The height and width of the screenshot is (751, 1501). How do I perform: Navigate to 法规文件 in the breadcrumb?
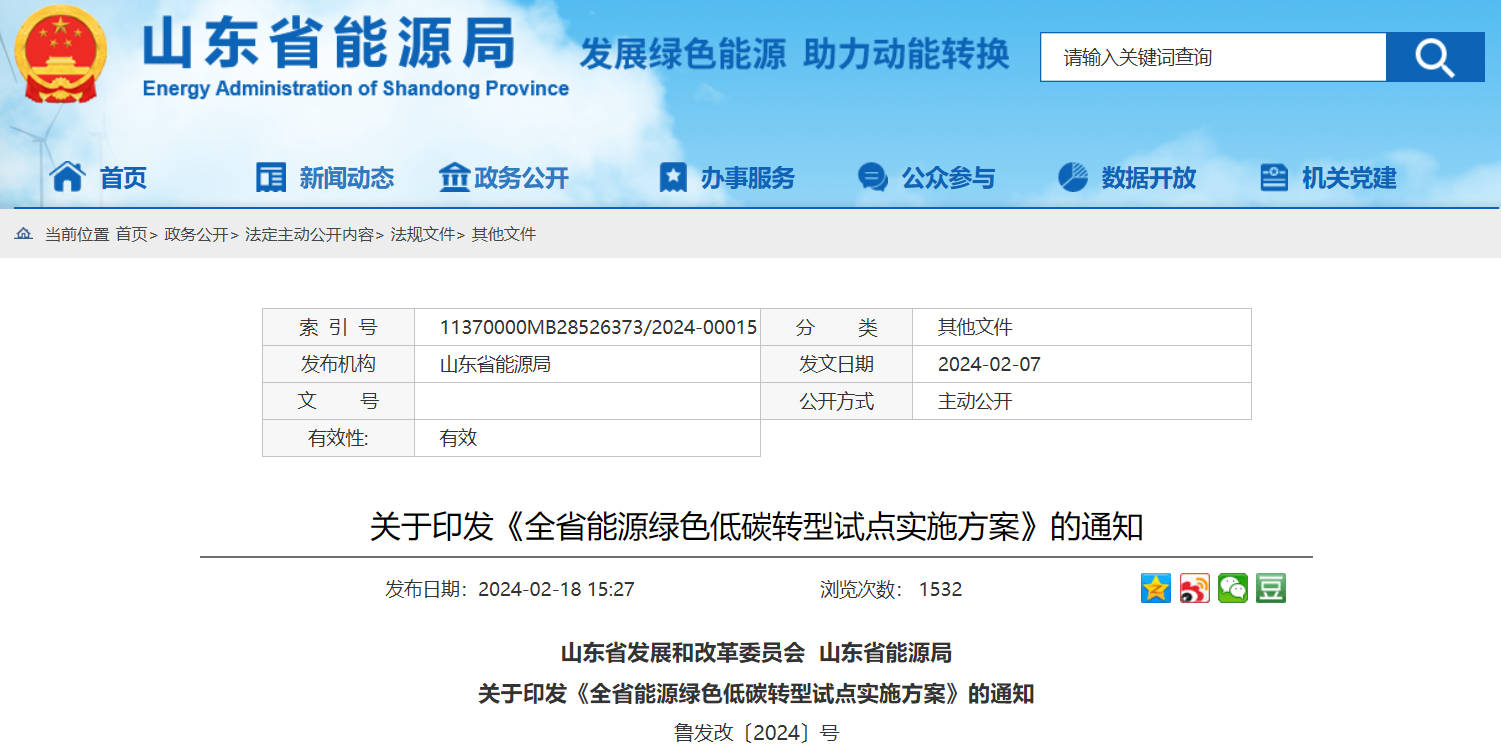[x=424, y=234]
